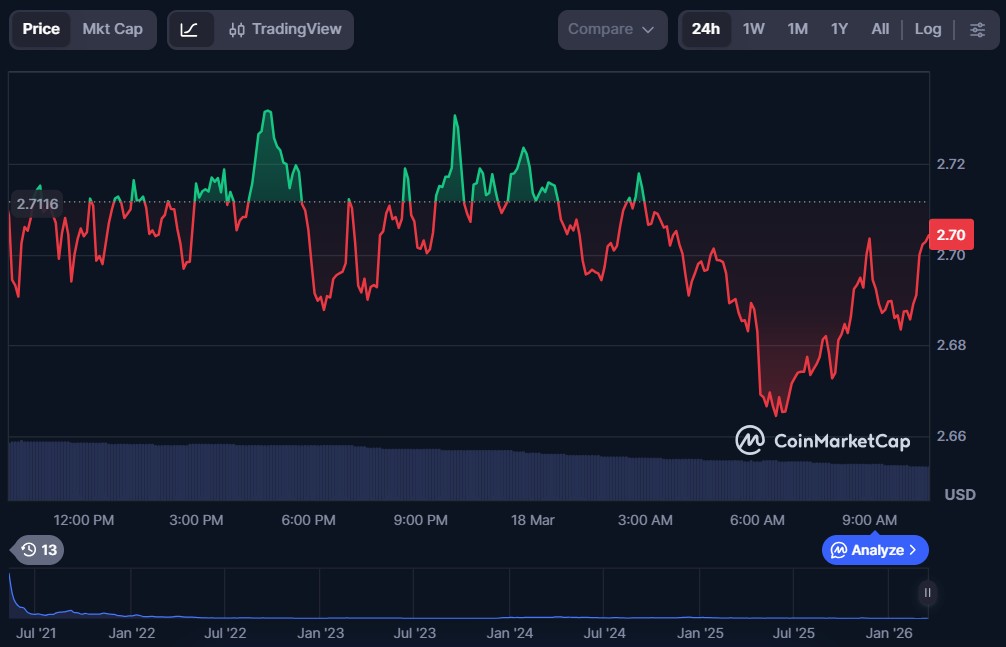Open chart settings sliders icon
This screenshot has width=1006, height=647.
977,30
